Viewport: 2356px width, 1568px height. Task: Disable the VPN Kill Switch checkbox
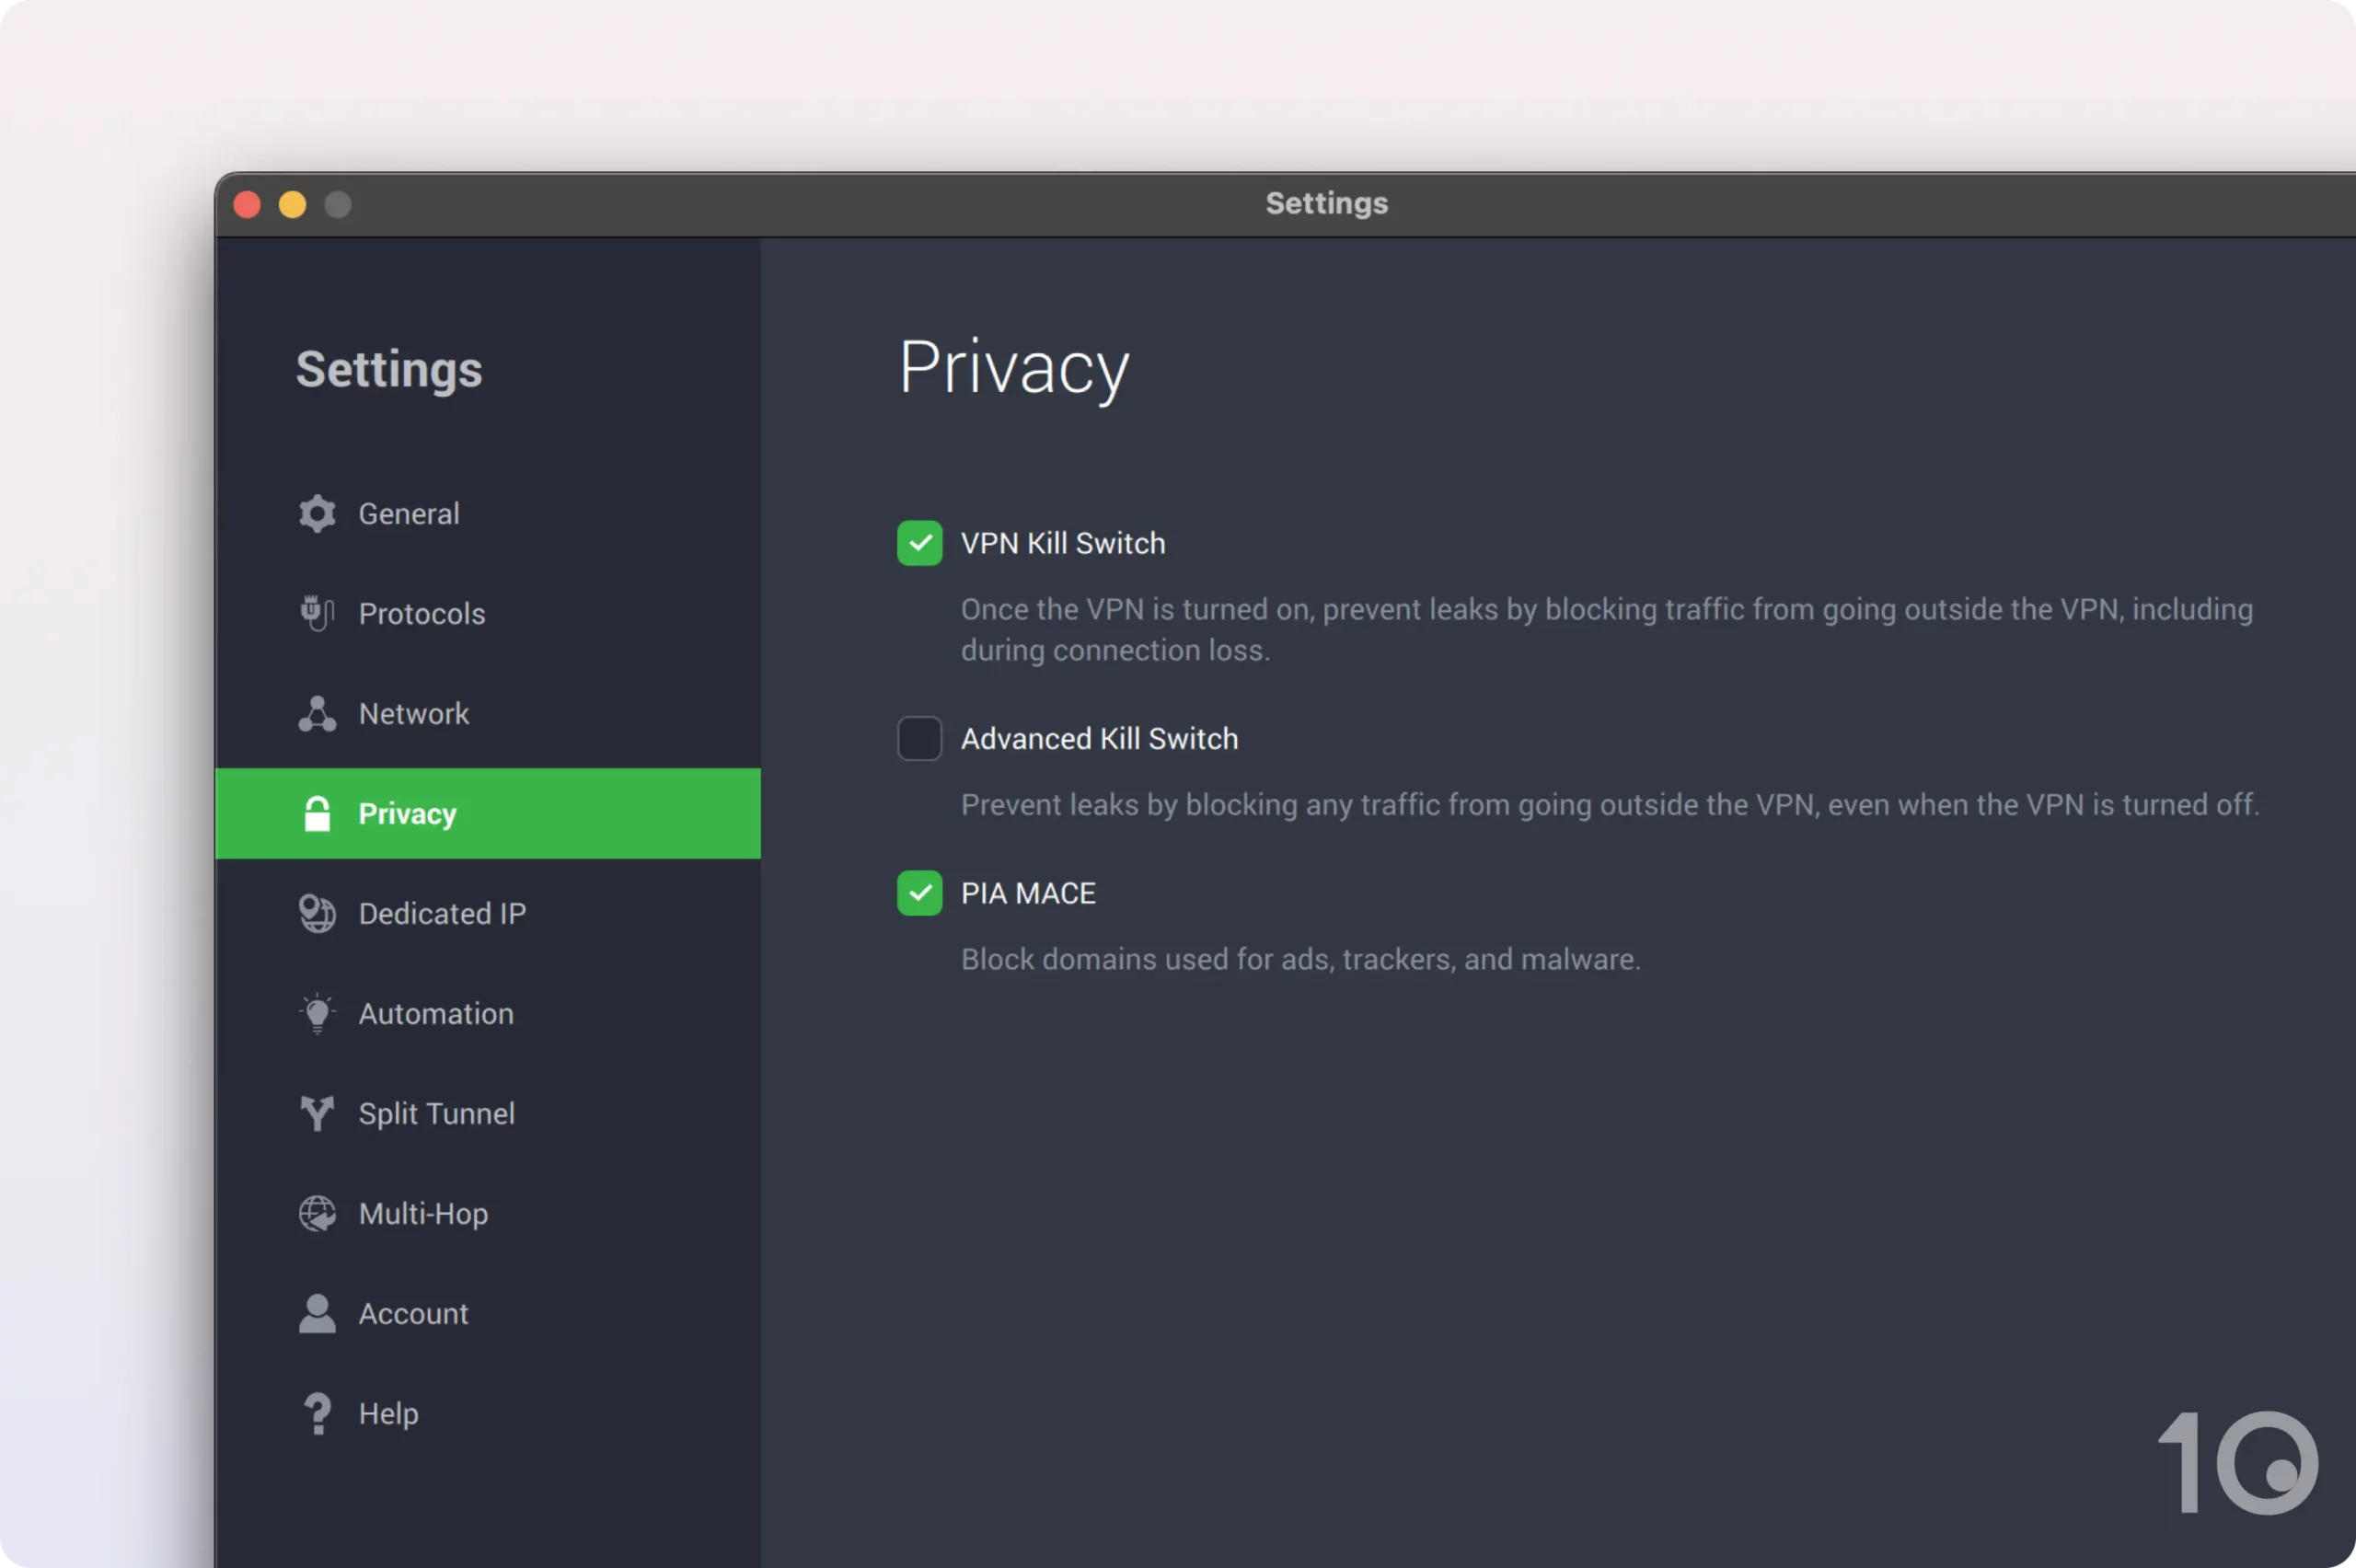(x=919, y=543)
